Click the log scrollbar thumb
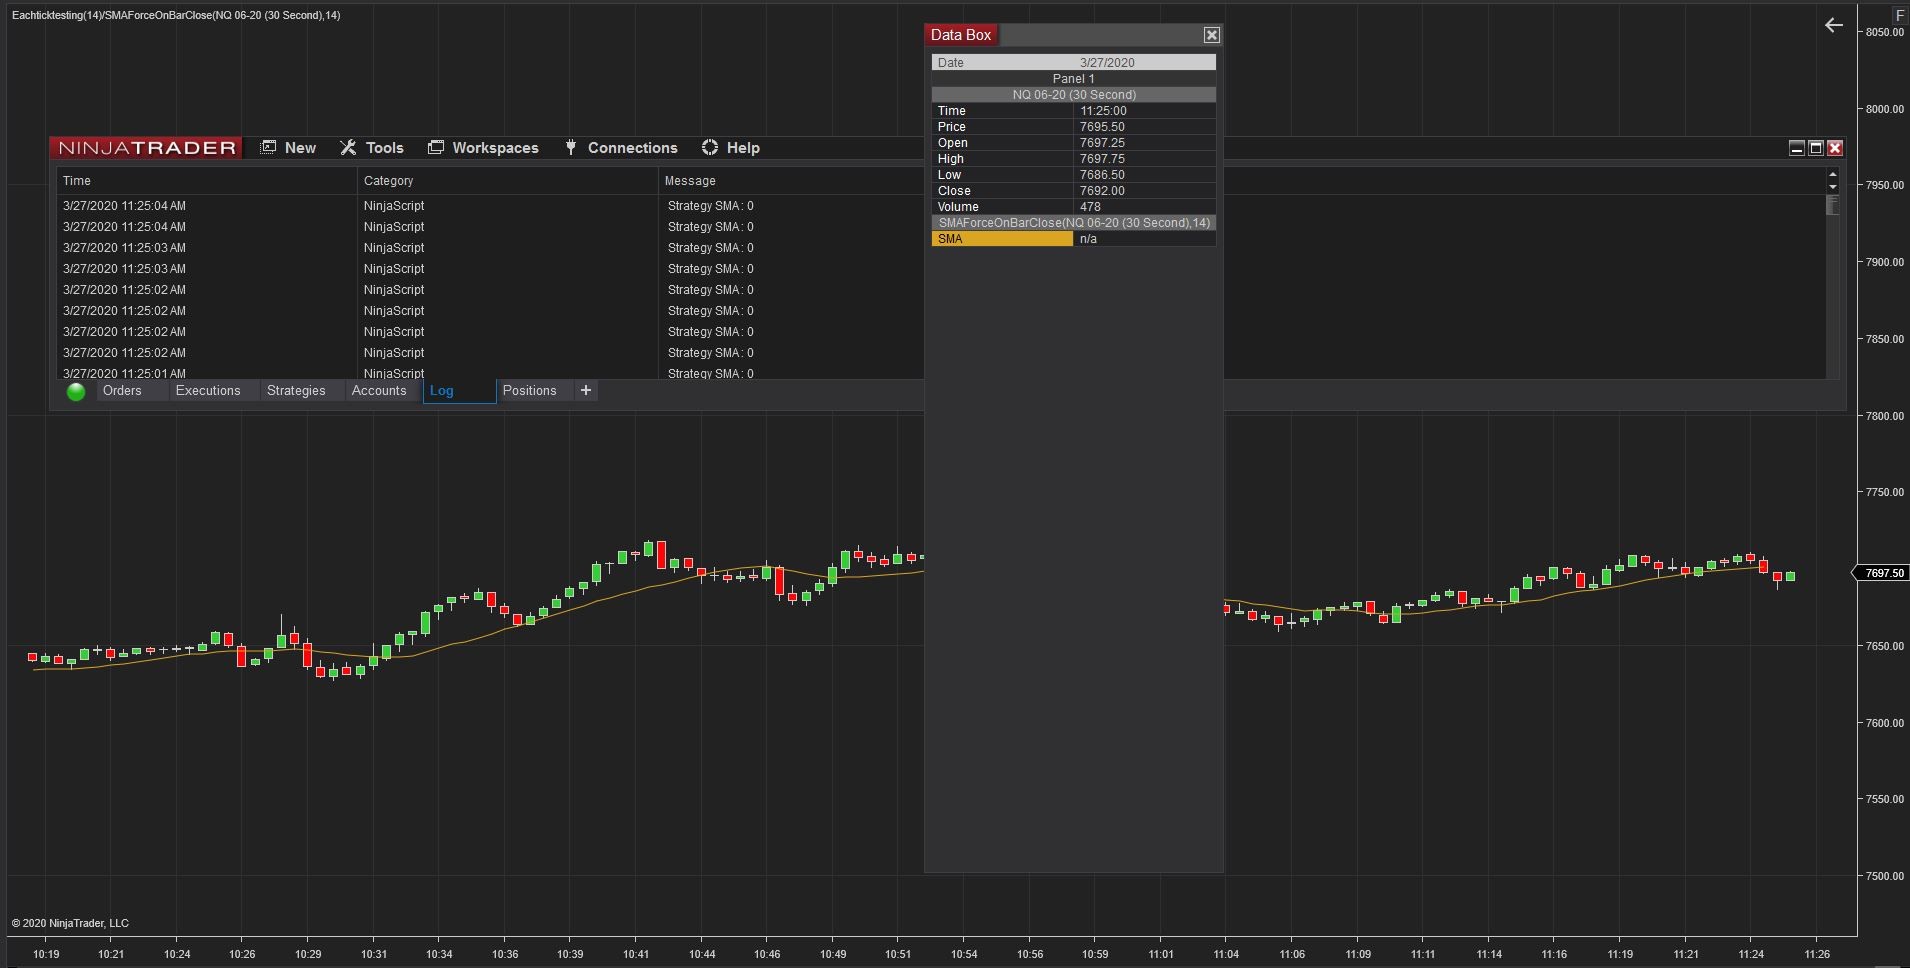 coord(1832,205)
